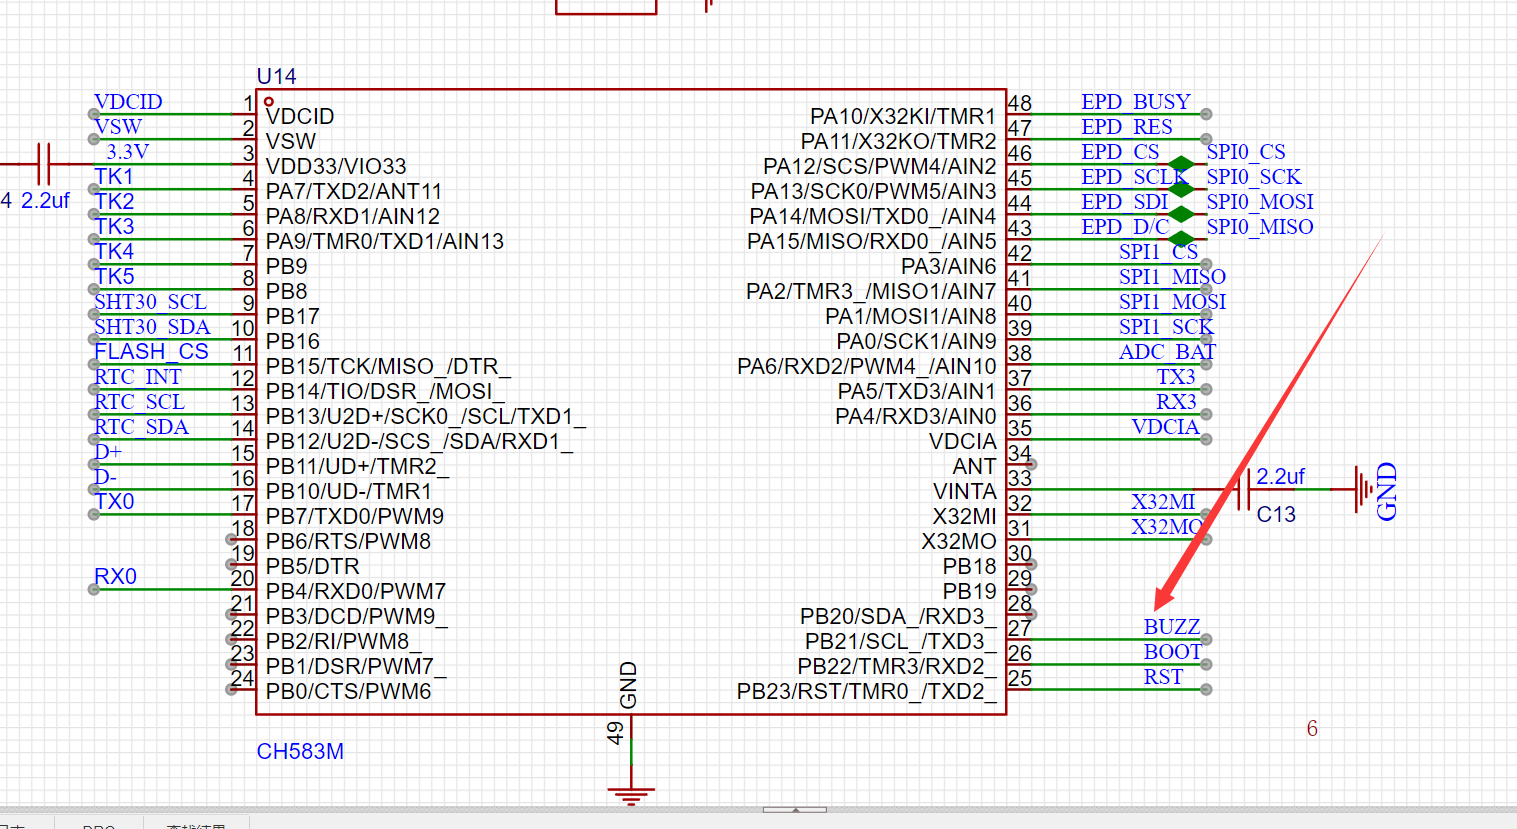Select the EPD_BUSY net label

[1135, 102]
